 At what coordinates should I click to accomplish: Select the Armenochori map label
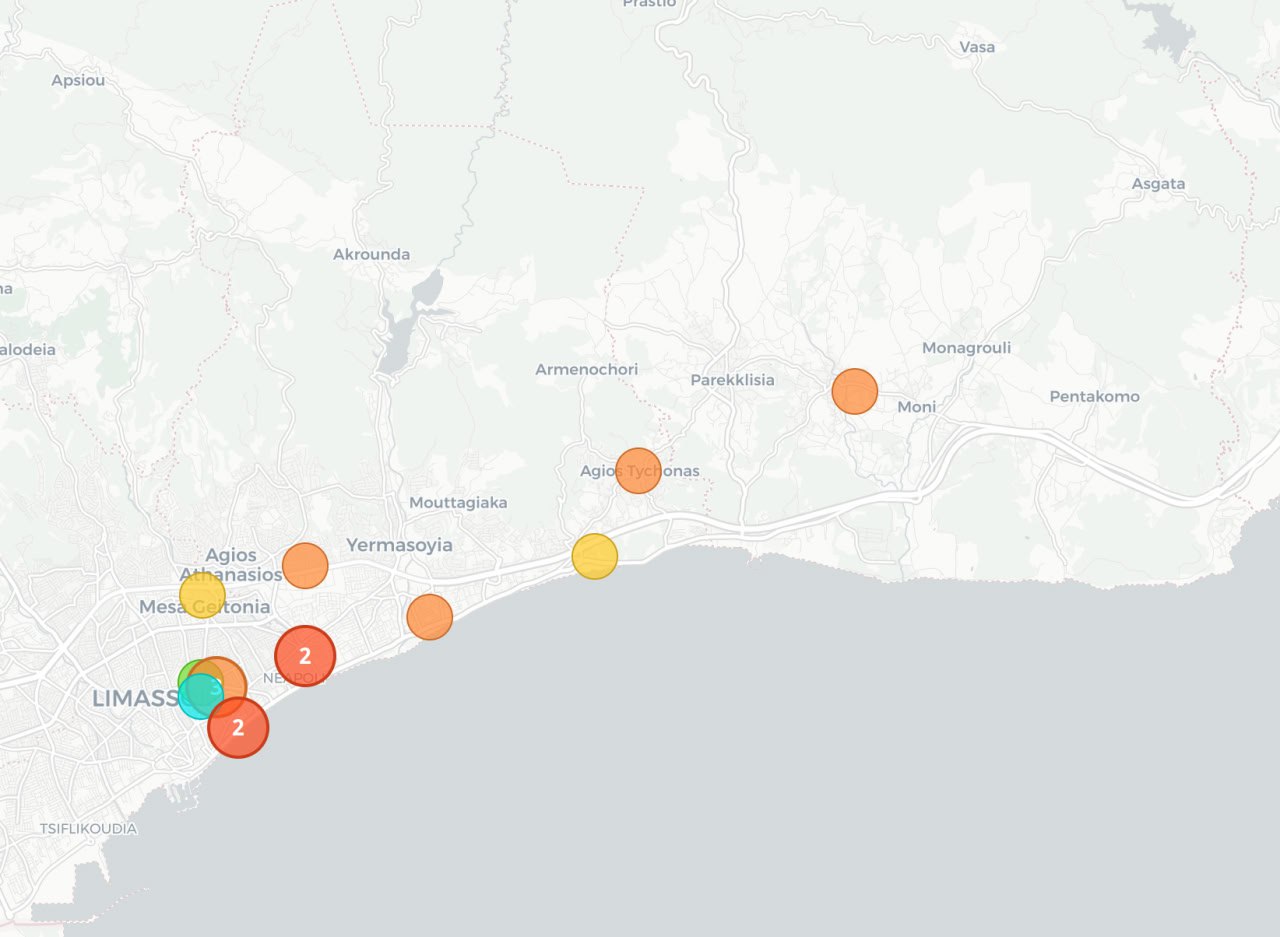click(586, 369)
